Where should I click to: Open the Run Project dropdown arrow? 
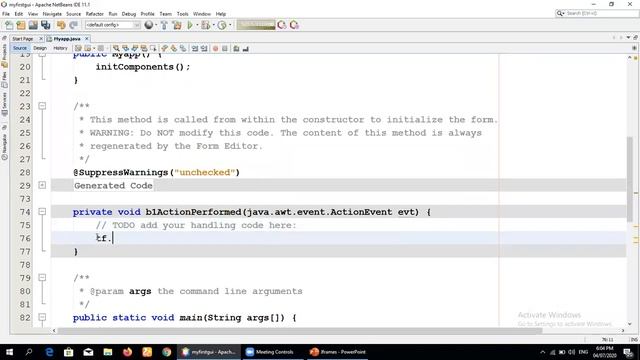point(197,25)
